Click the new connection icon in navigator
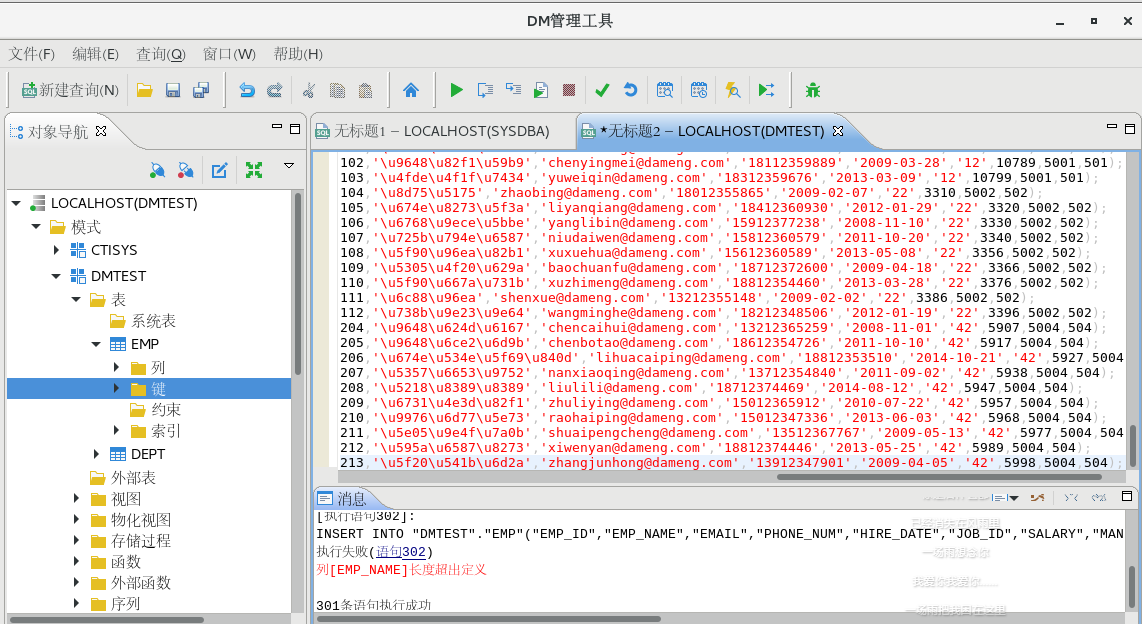This screenshot has width=1142, height=624. (157, 170)
